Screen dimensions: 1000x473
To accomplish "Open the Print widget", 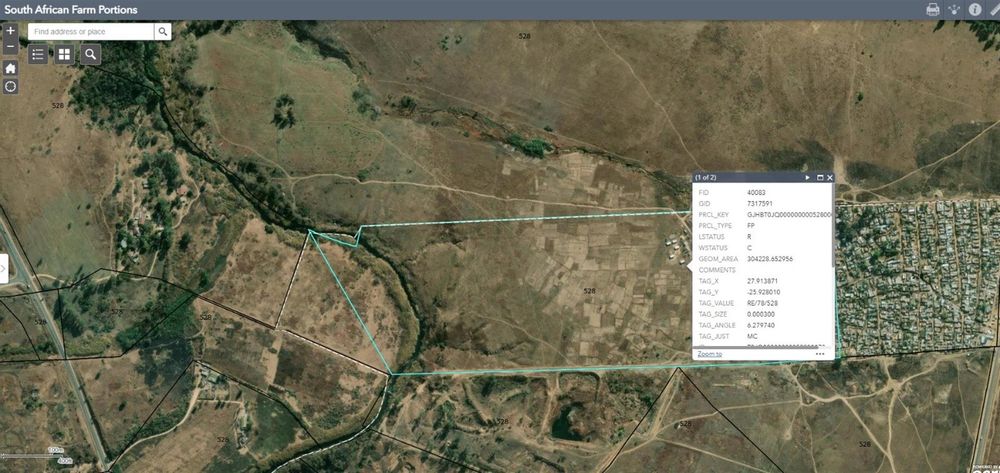I will pyautogui.click(x=932, y=9).
